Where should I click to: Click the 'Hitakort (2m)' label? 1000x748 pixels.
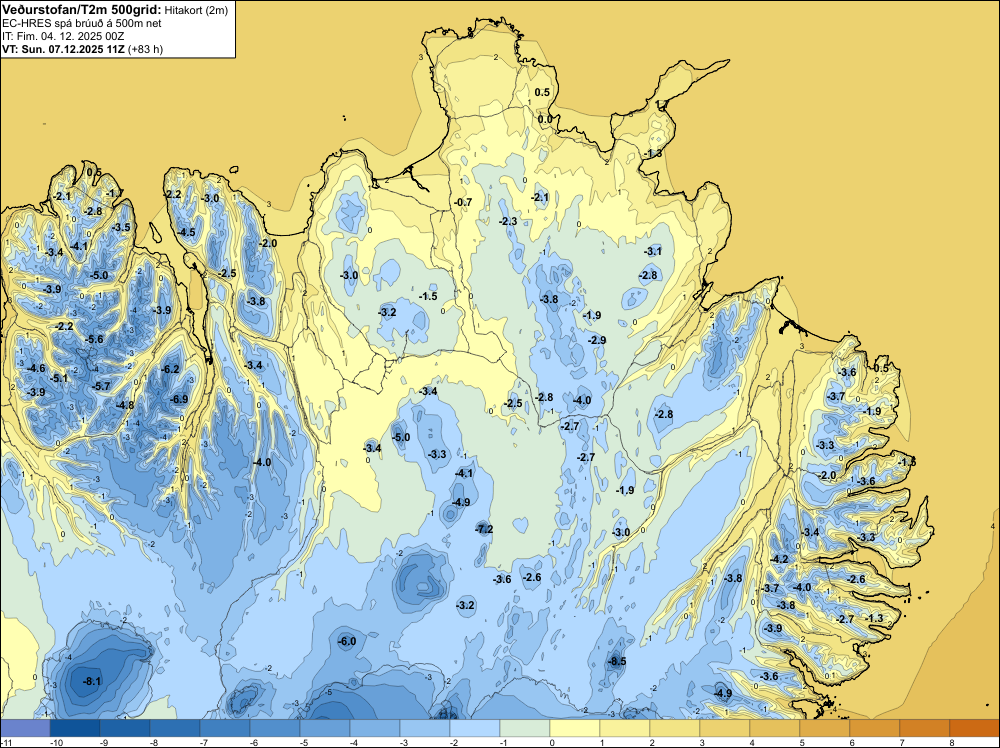195,10
